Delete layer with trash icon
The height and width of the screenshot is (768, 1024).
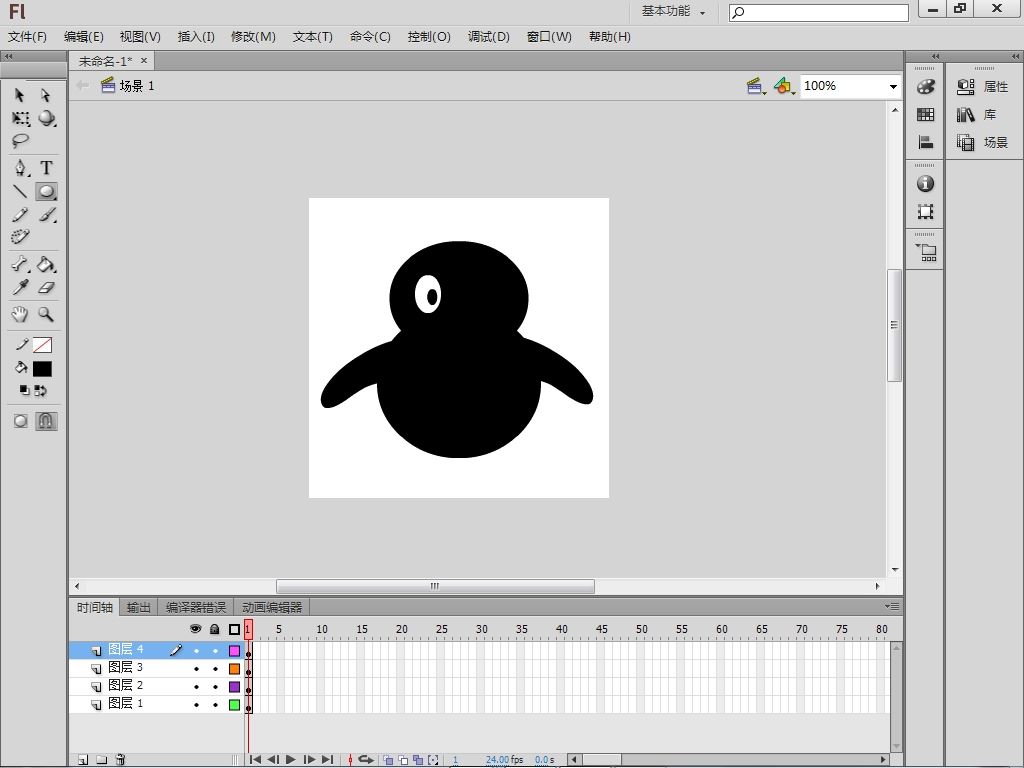click(x=120, y=760)
